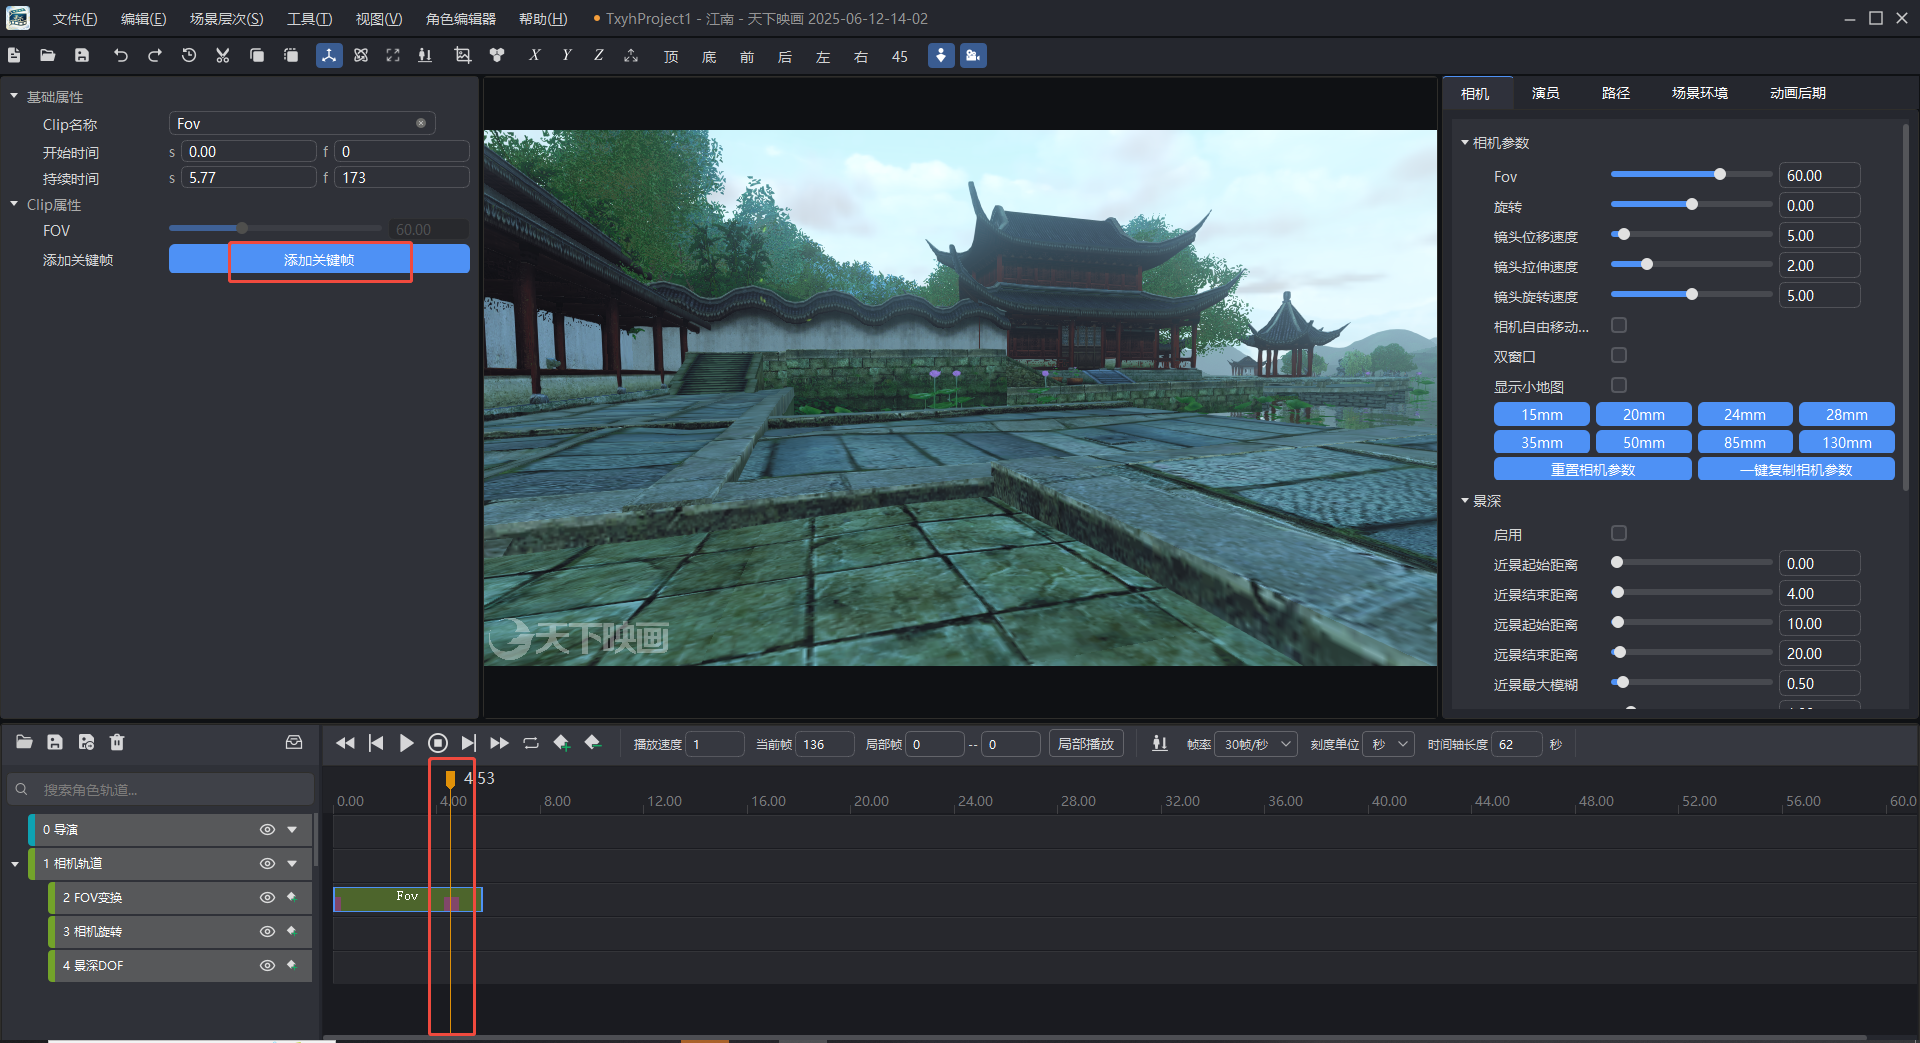Collapse the Clip属性 section
1920x1043 pixels.
click(x=14, y=204)
